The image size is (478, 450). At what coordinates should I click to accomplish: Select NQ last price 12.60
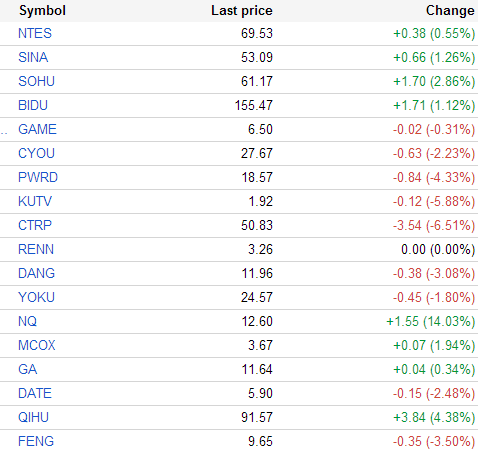(257, 321)
